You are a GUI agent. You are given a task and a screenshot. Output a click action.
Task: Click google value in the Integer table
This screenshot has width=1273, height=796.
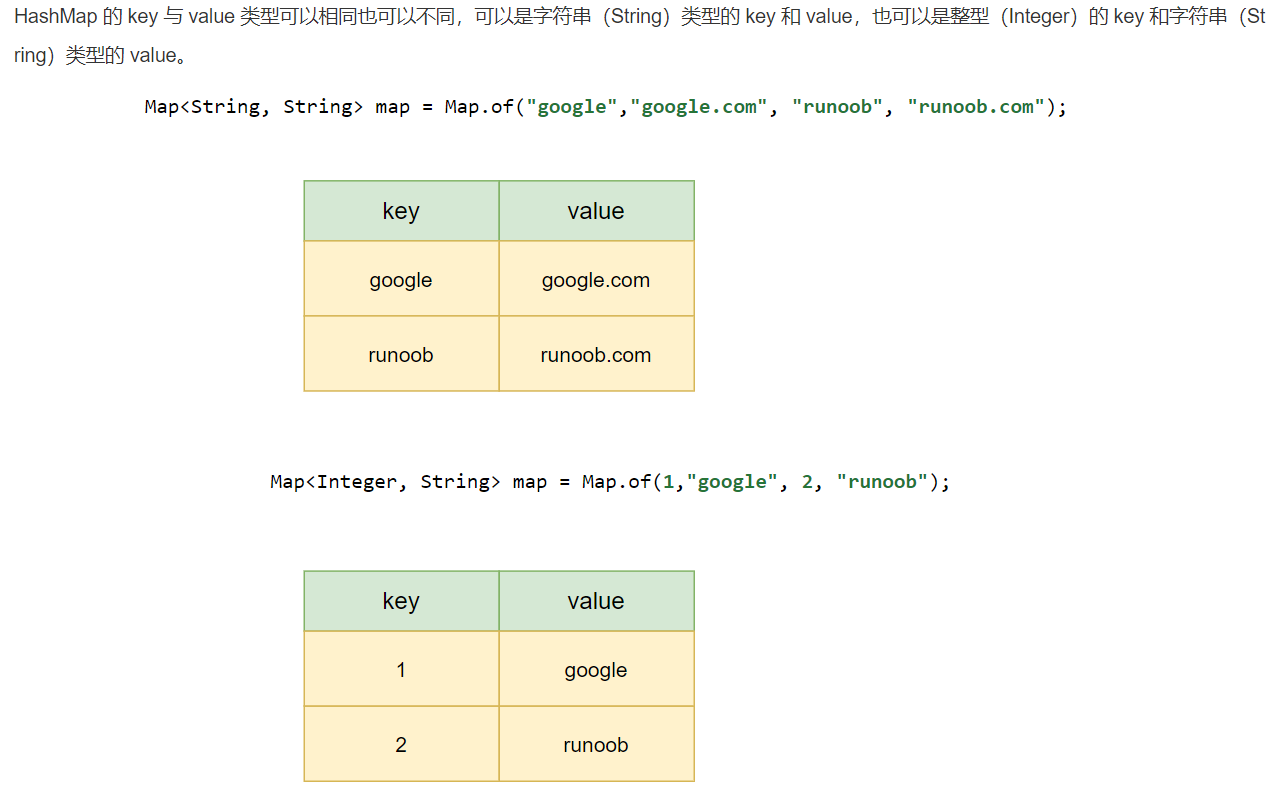click(596, 669)
